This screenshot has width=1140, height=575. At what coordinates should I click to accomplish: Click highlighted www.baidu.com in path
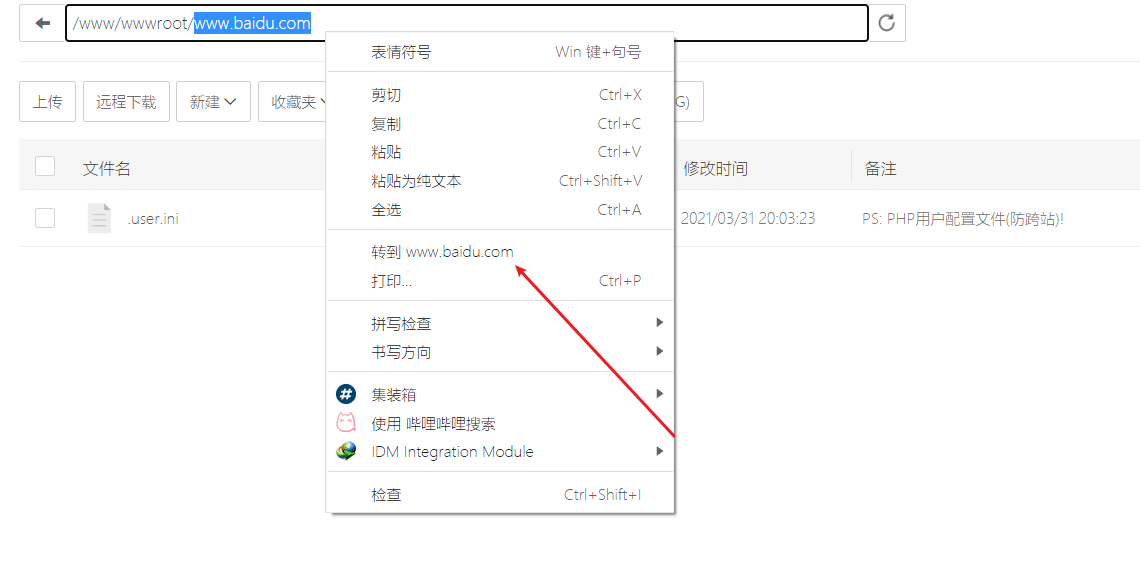pyautogui.click(x=252, y=23)
